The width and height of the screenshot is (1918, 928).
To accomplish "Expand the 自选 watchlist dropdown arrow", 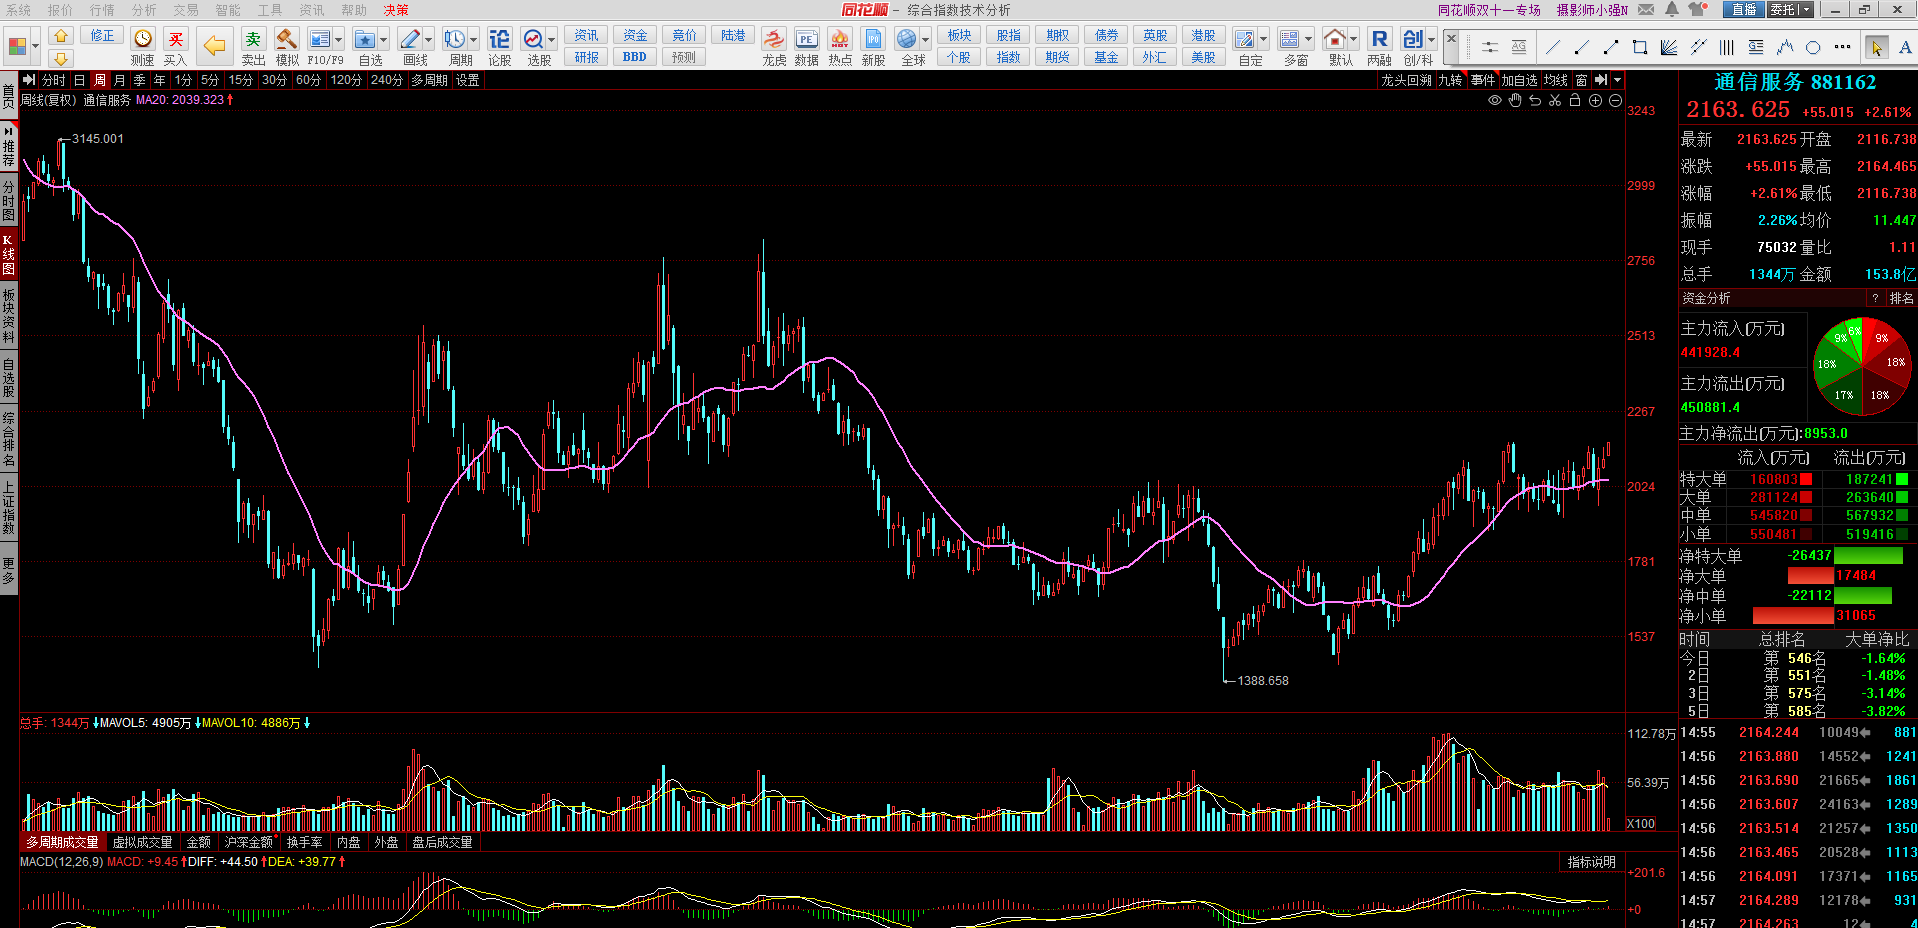I will (x=383, y=39).
